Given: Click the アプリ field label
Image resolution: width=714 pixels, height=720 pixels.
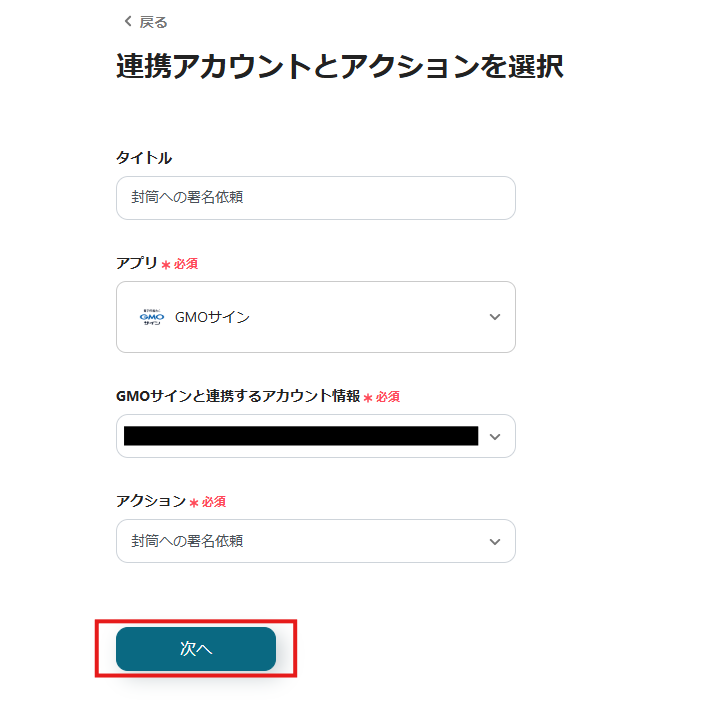Looking at the screenshot, I should click(137, 263).
